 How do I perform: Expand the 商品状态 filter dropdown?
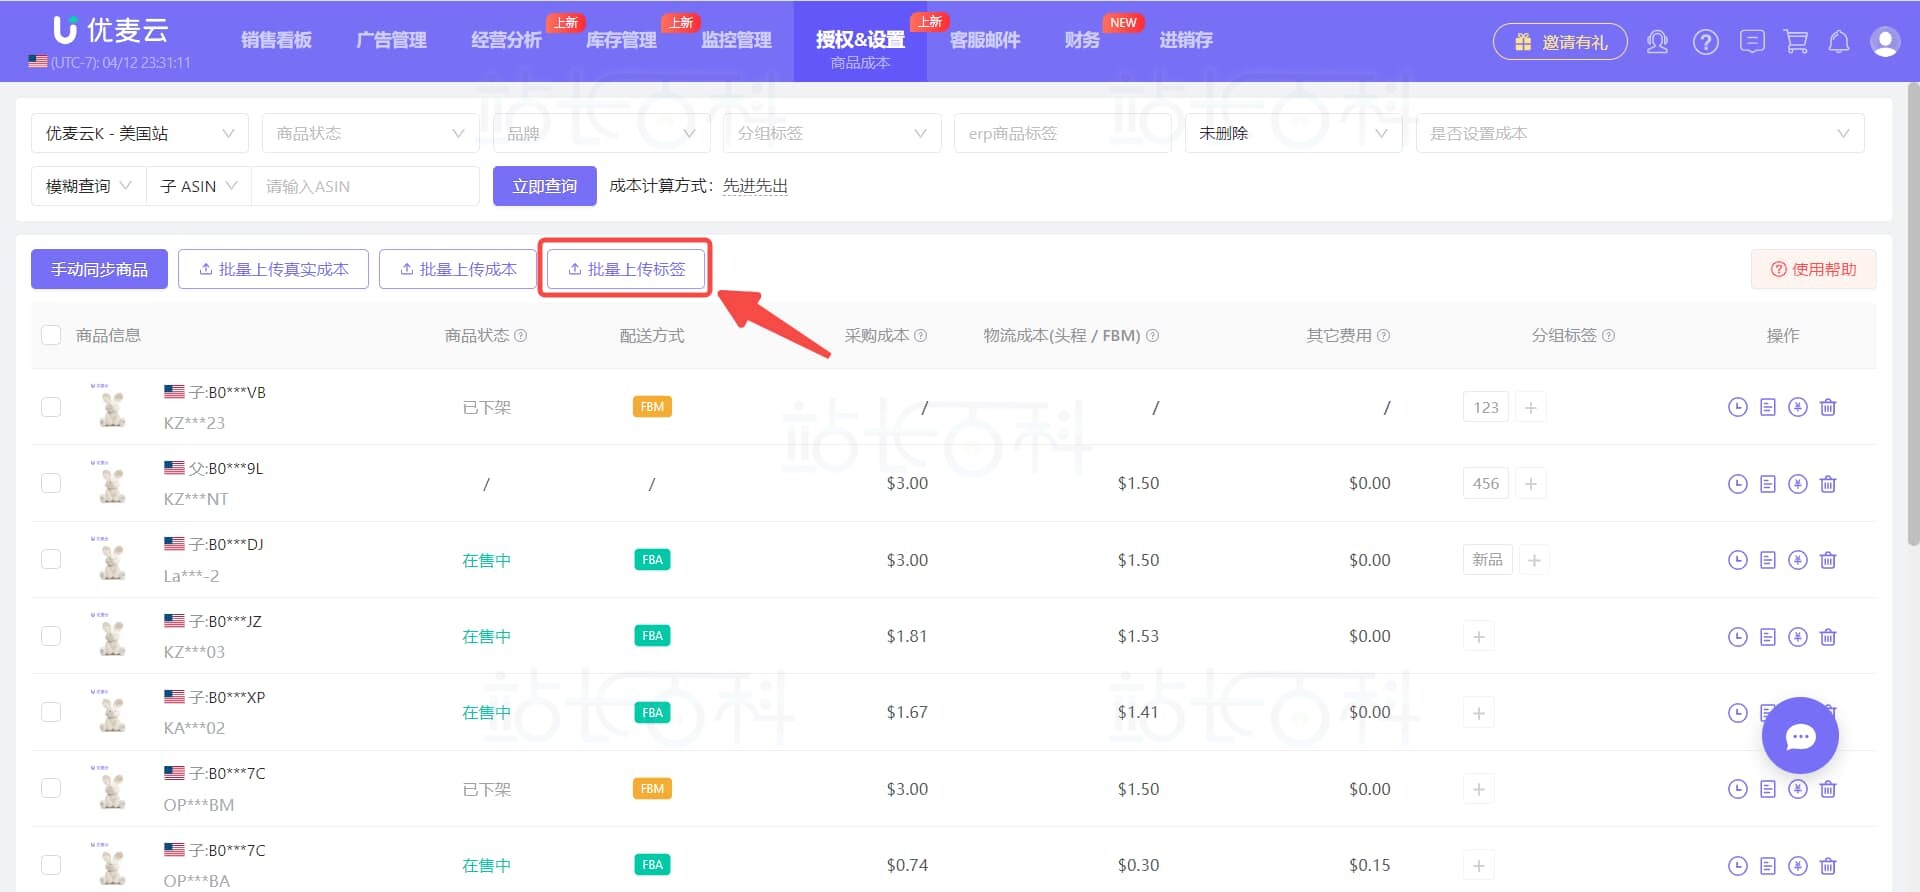(x=370, y=133)
